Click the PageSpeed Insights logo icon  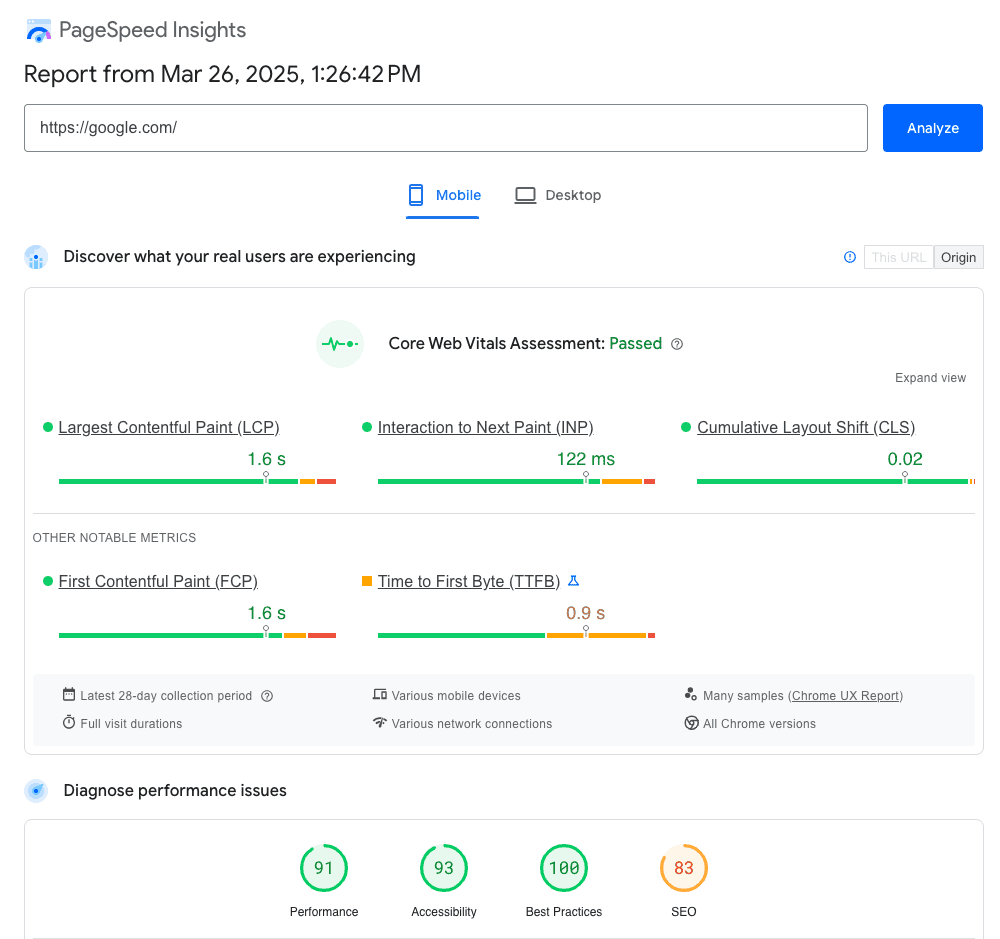pyautogui.click(x=38, y=31)
